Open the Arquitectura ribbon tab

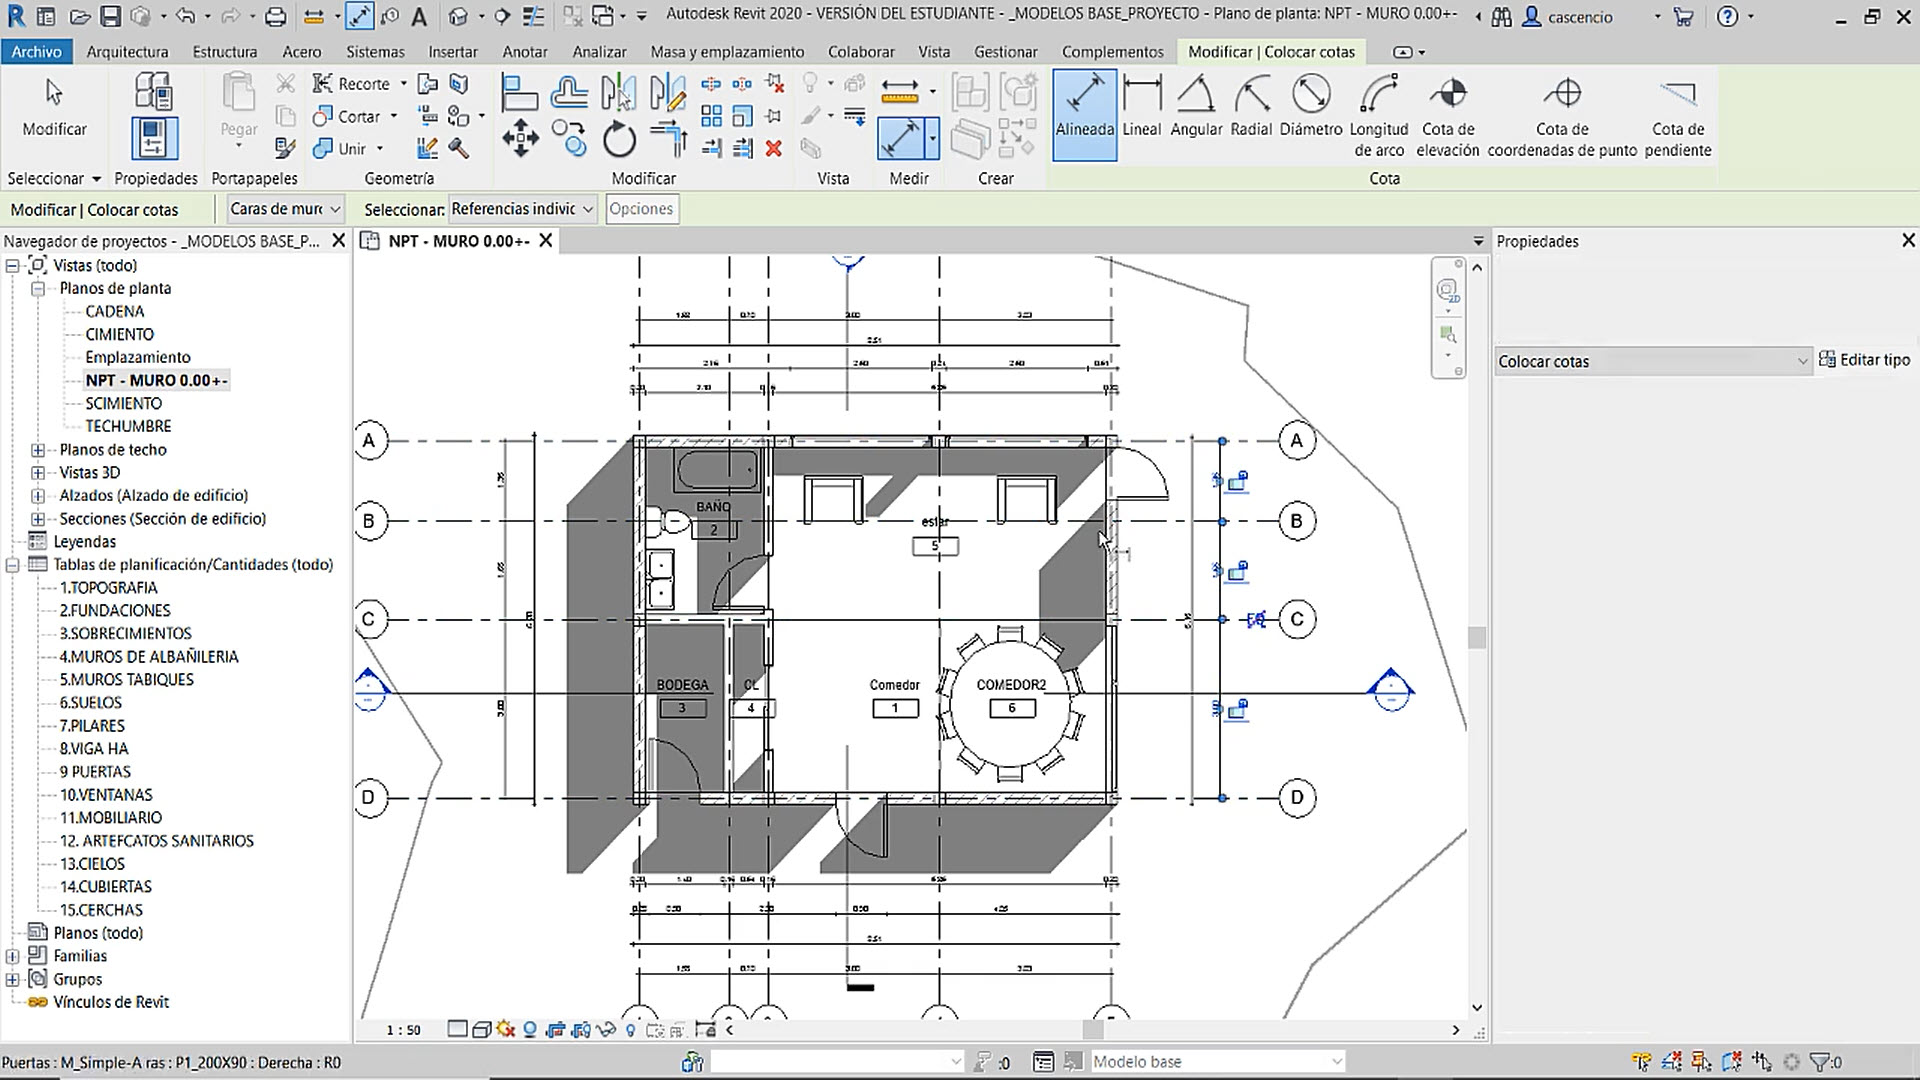(127, 51)
